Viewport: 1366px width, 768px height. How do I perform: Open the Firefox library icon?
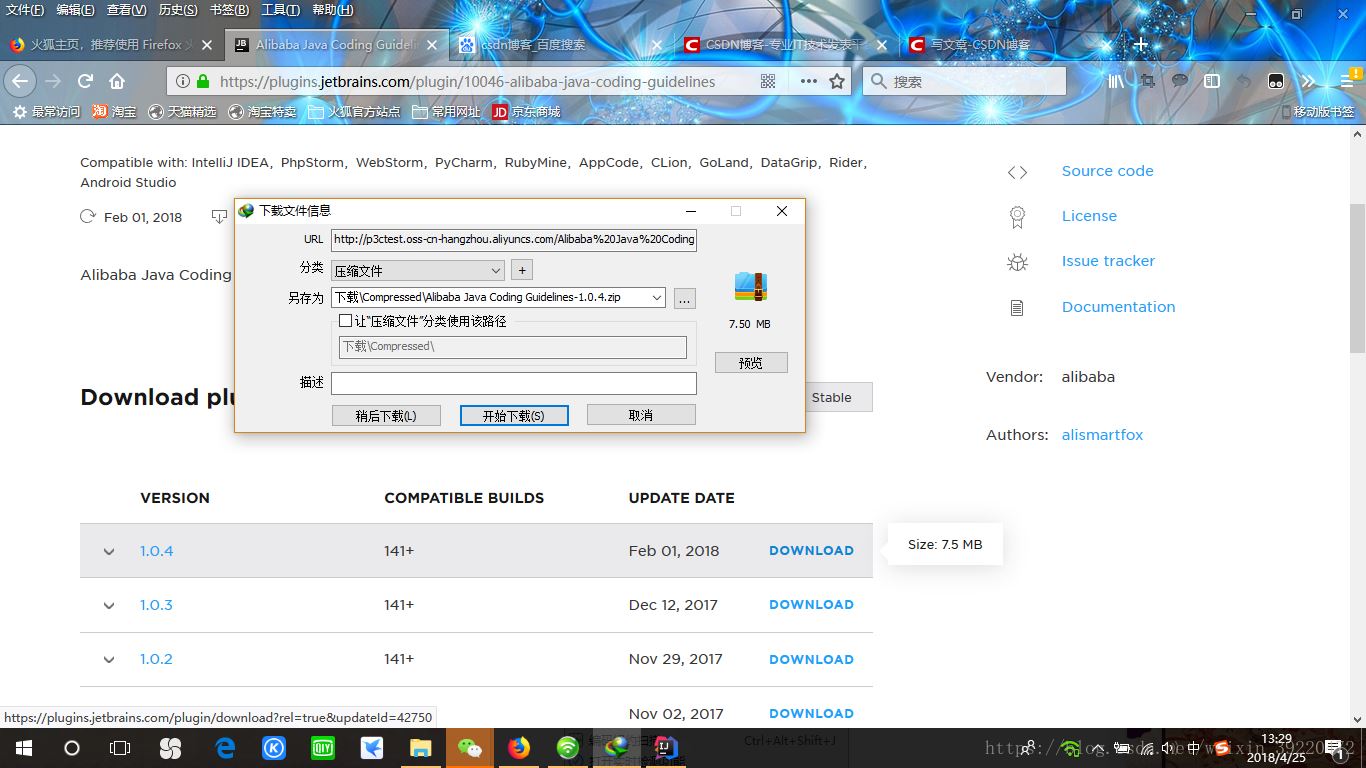pos(1116,81)
